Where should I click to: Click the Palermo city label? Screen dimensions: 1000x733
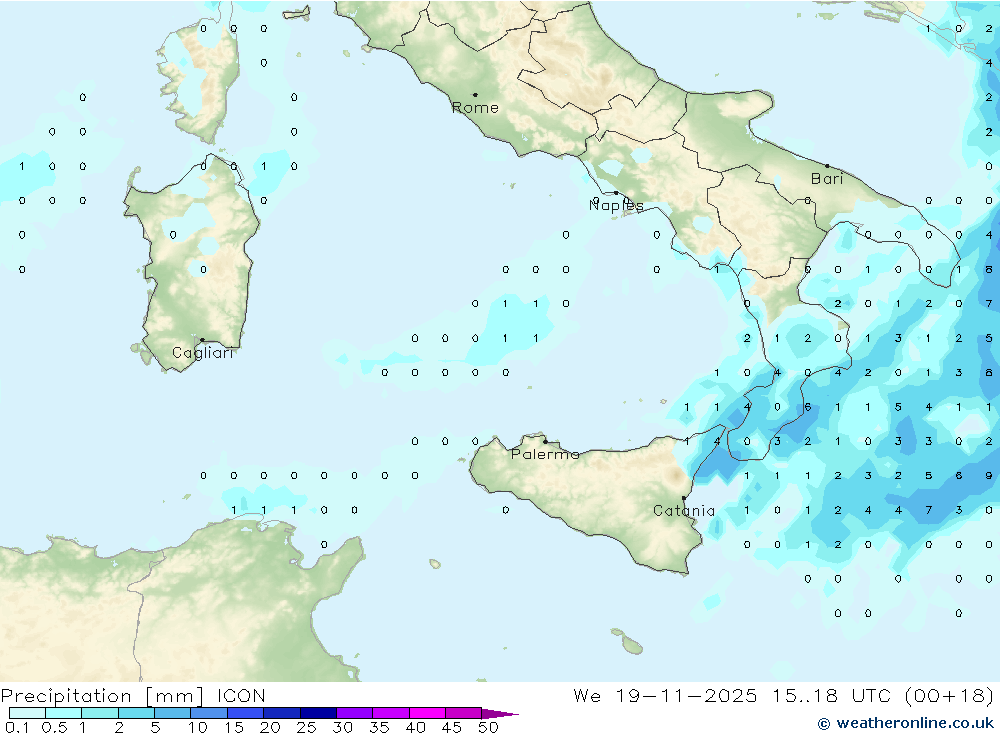tap(545, 454)
